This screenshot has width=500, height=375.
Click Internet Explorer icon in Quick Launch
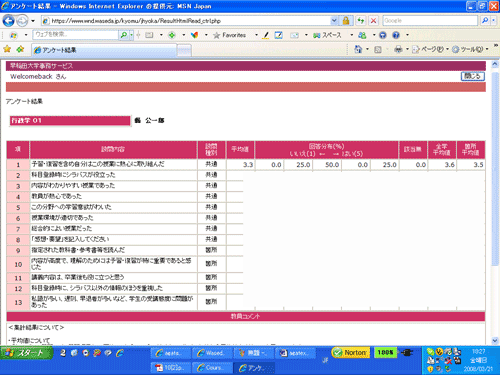[120, 353]
